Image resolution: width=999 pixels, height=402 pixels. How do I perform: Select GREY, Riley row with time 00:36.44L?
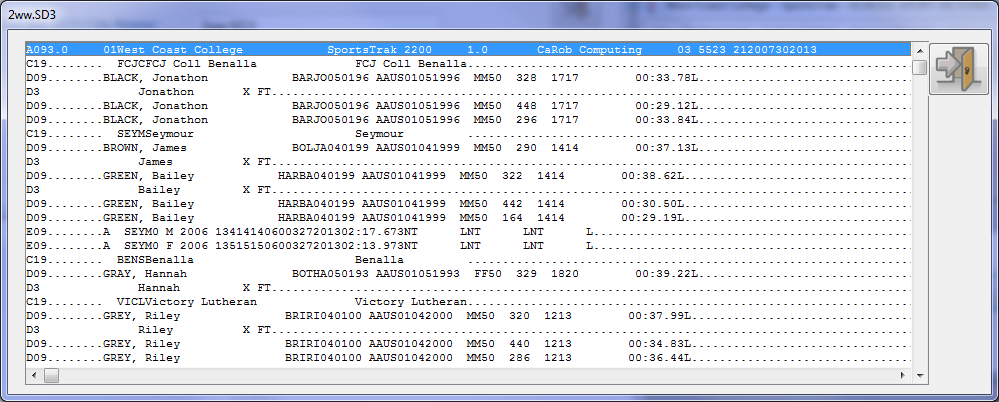(x=468, y=358)
